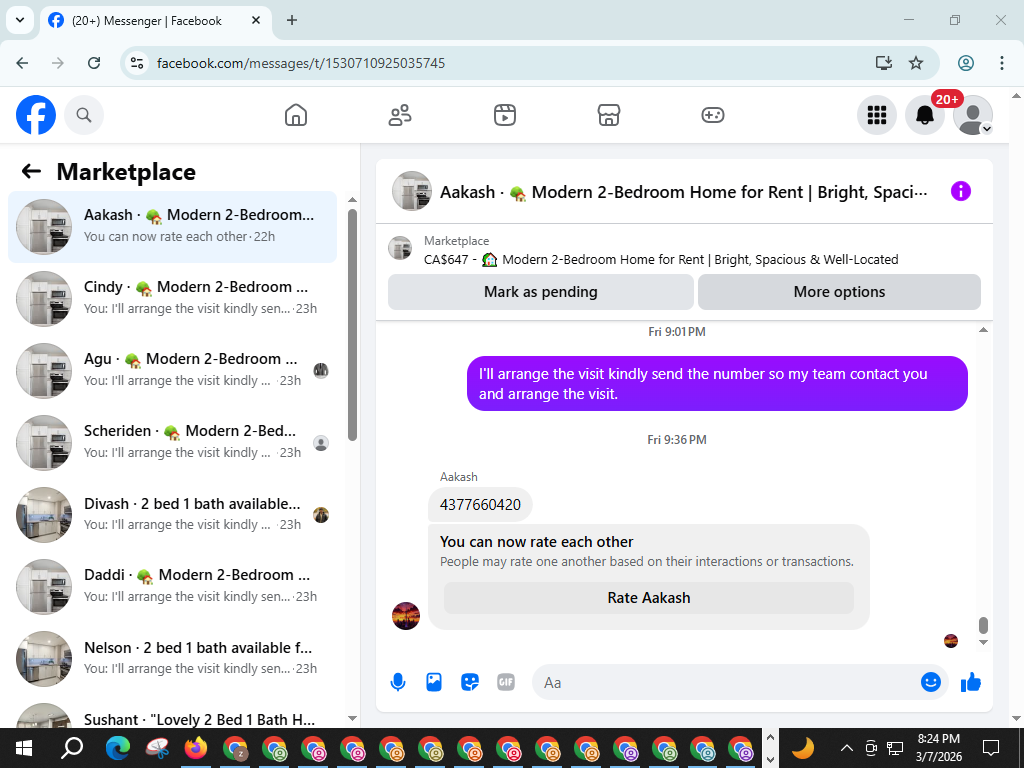This screenshot has width=1024, height=768.
Task: Click the browser back arrow
Action: tap(22, 63)
